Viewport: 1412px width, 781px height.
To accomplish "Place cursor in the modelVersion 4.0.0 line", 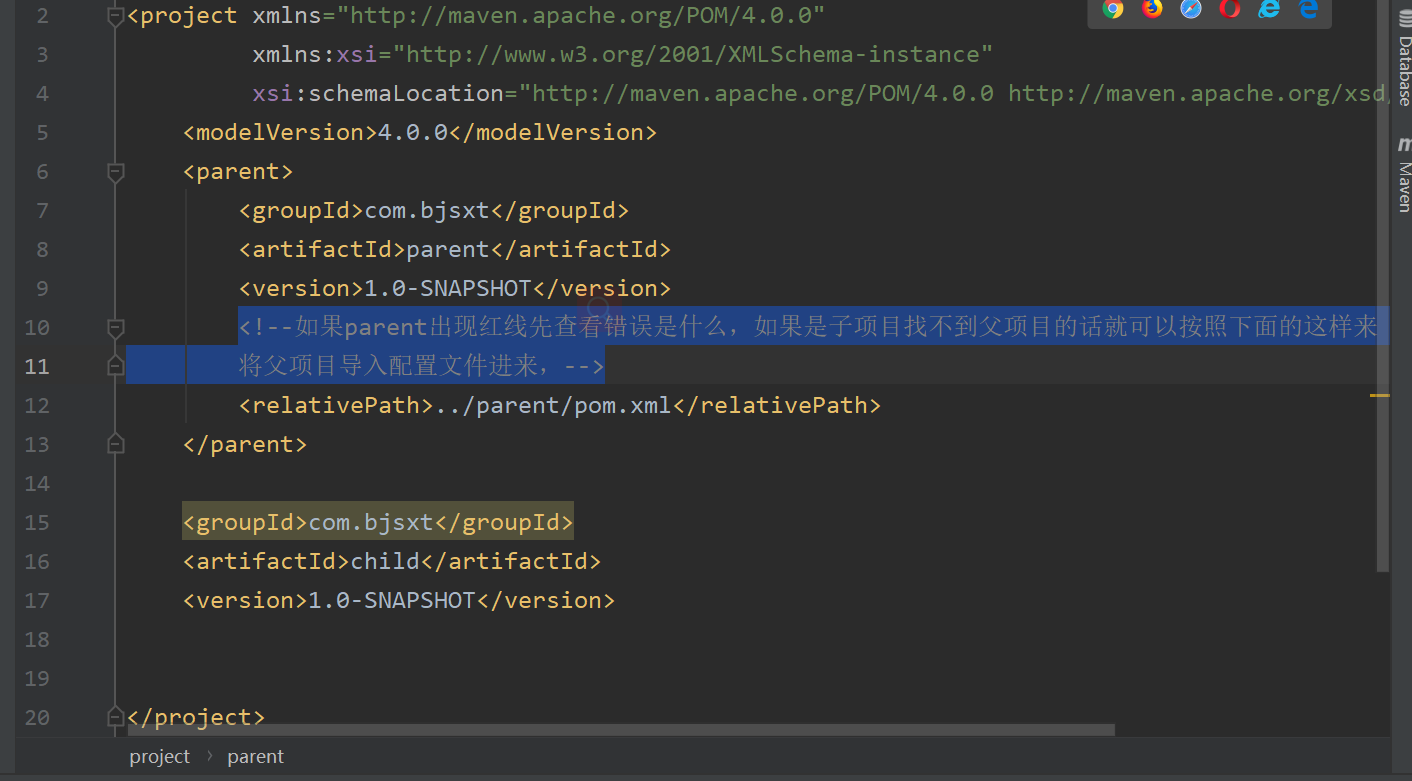I will pyautogui.click(x=420, y=132).
